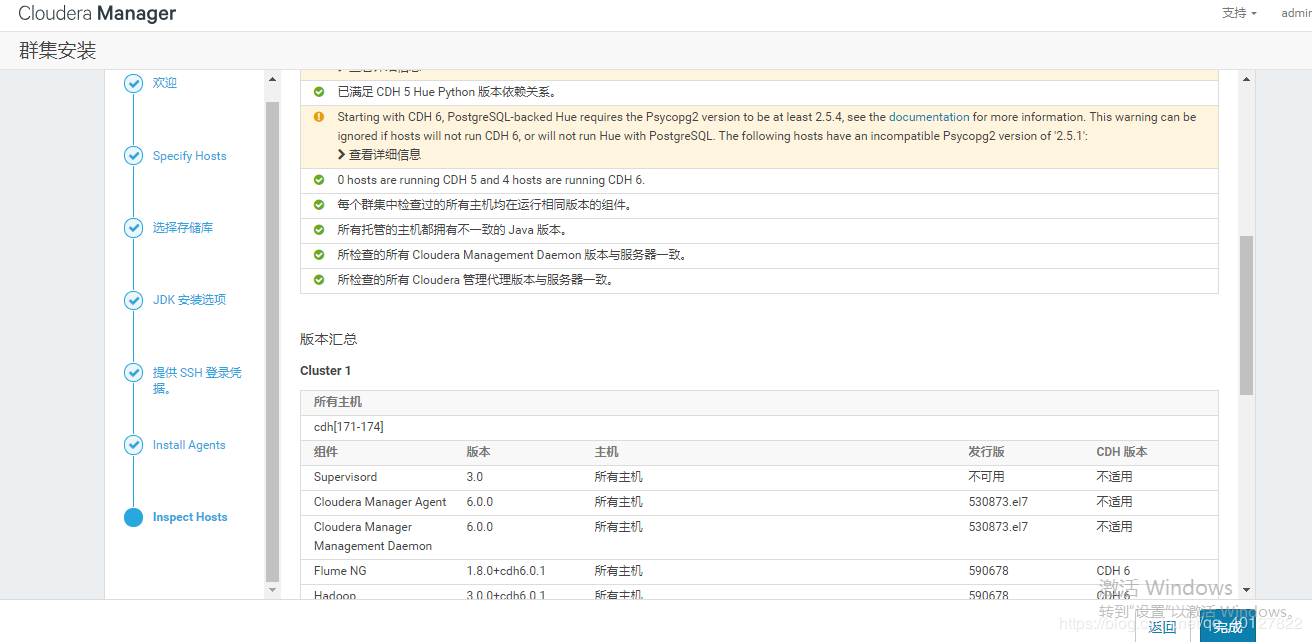Click the 版本汇总 section heading
This screenshot has width=1312, height=642.
pos(328,339)
